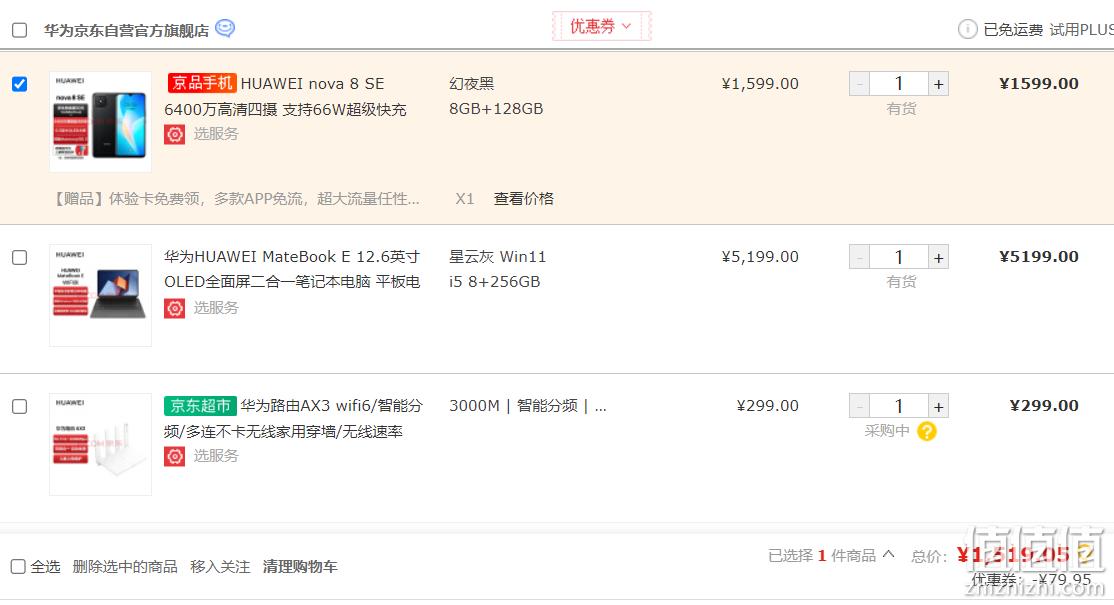The image size is (1114, 605).
Task: Click the 有货 status under nova 8 SE
Action: [902, 109]
